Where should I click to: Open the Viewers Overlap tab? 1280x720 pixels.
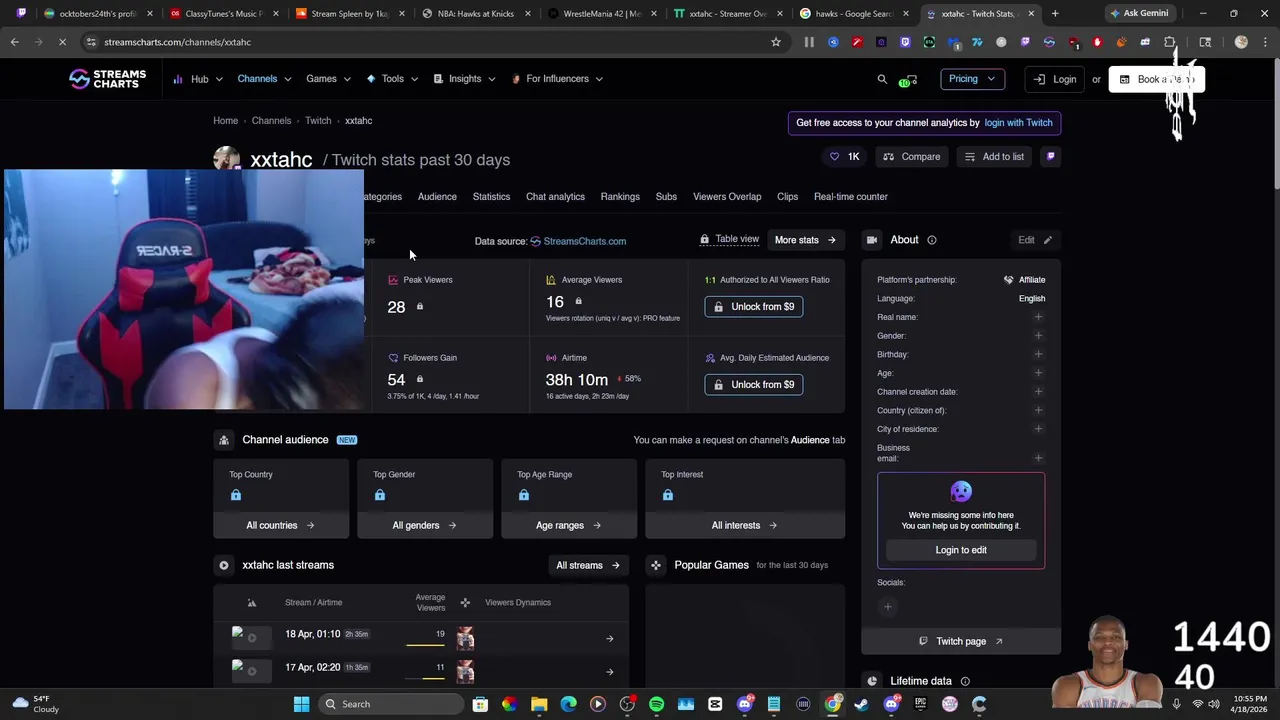[x=727, y=197]
